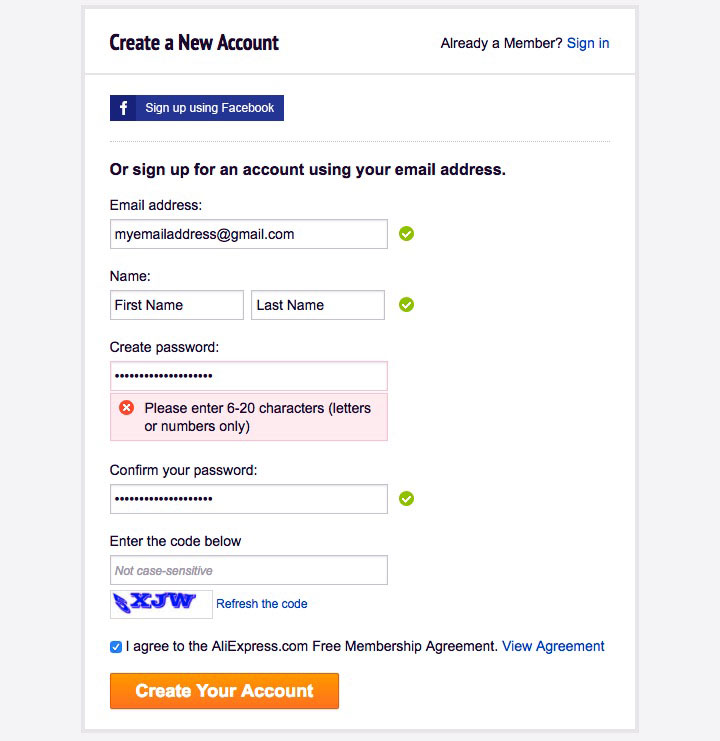The image size is (720, 741).
Task: Click the Create a New Account heading
Action: pyautogui.click(x=194, y=43)
